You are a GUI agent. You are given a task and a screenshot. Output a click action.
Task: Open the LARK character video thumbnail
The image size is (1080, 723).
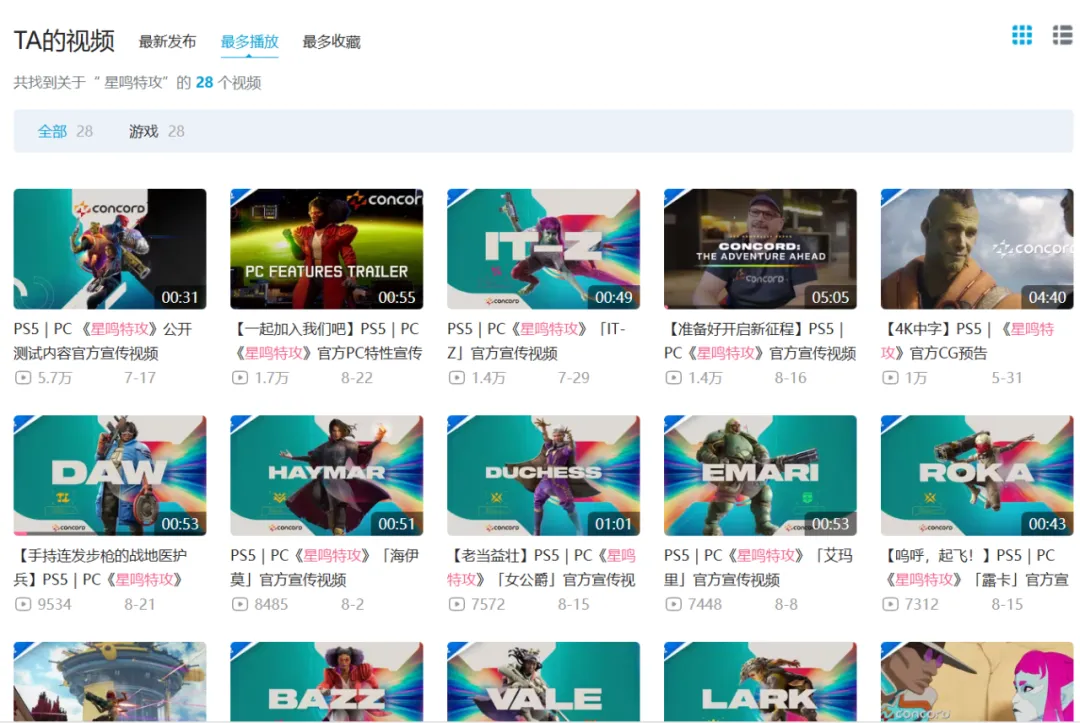tap(760, 682)
